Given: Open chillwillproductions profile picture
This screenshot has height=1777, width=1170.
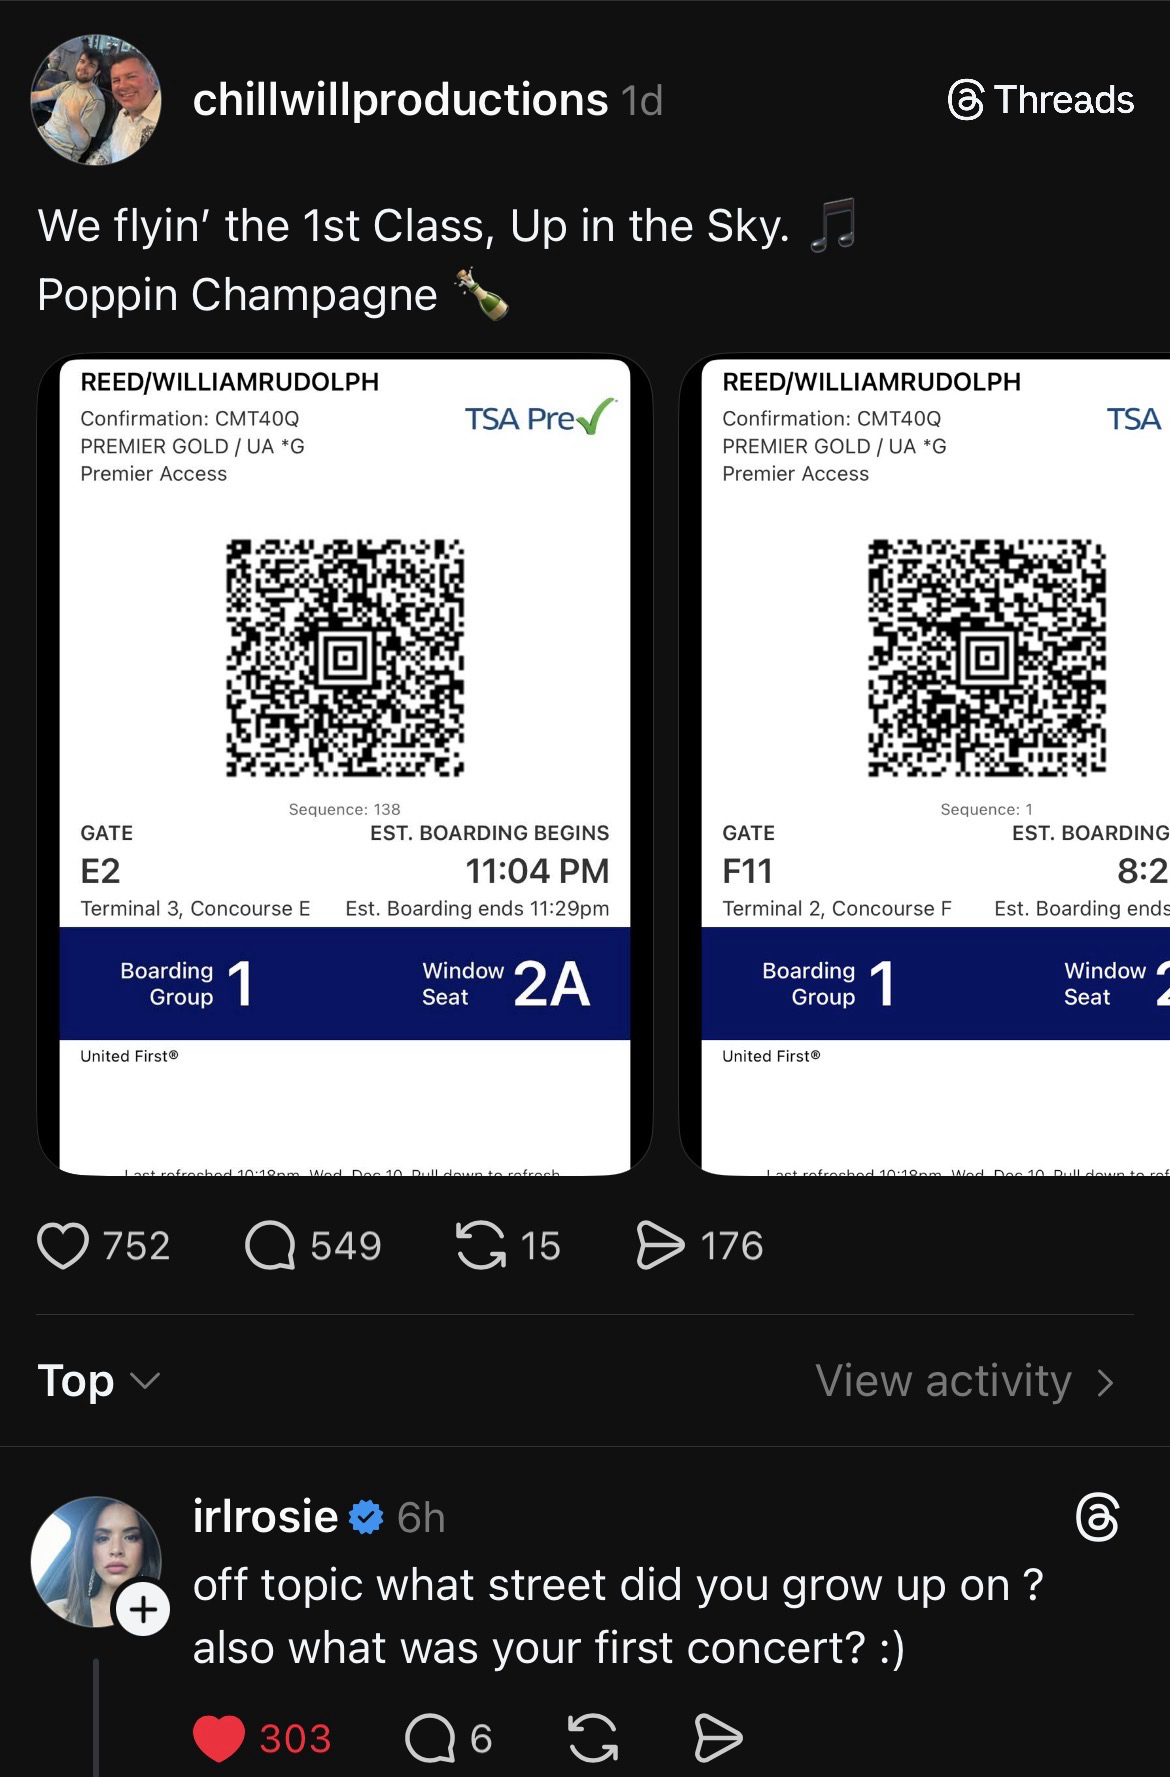Looking at the screenshot, I should (x=96, y=100).
